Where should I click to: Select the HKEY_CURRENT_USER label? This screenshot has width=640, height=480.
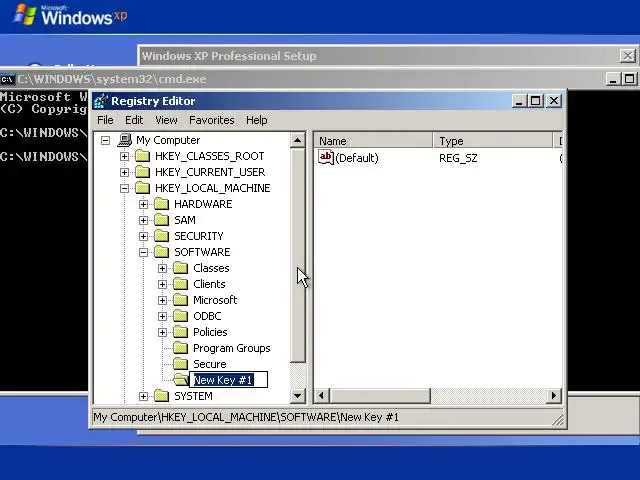click(x=210, y=172)
